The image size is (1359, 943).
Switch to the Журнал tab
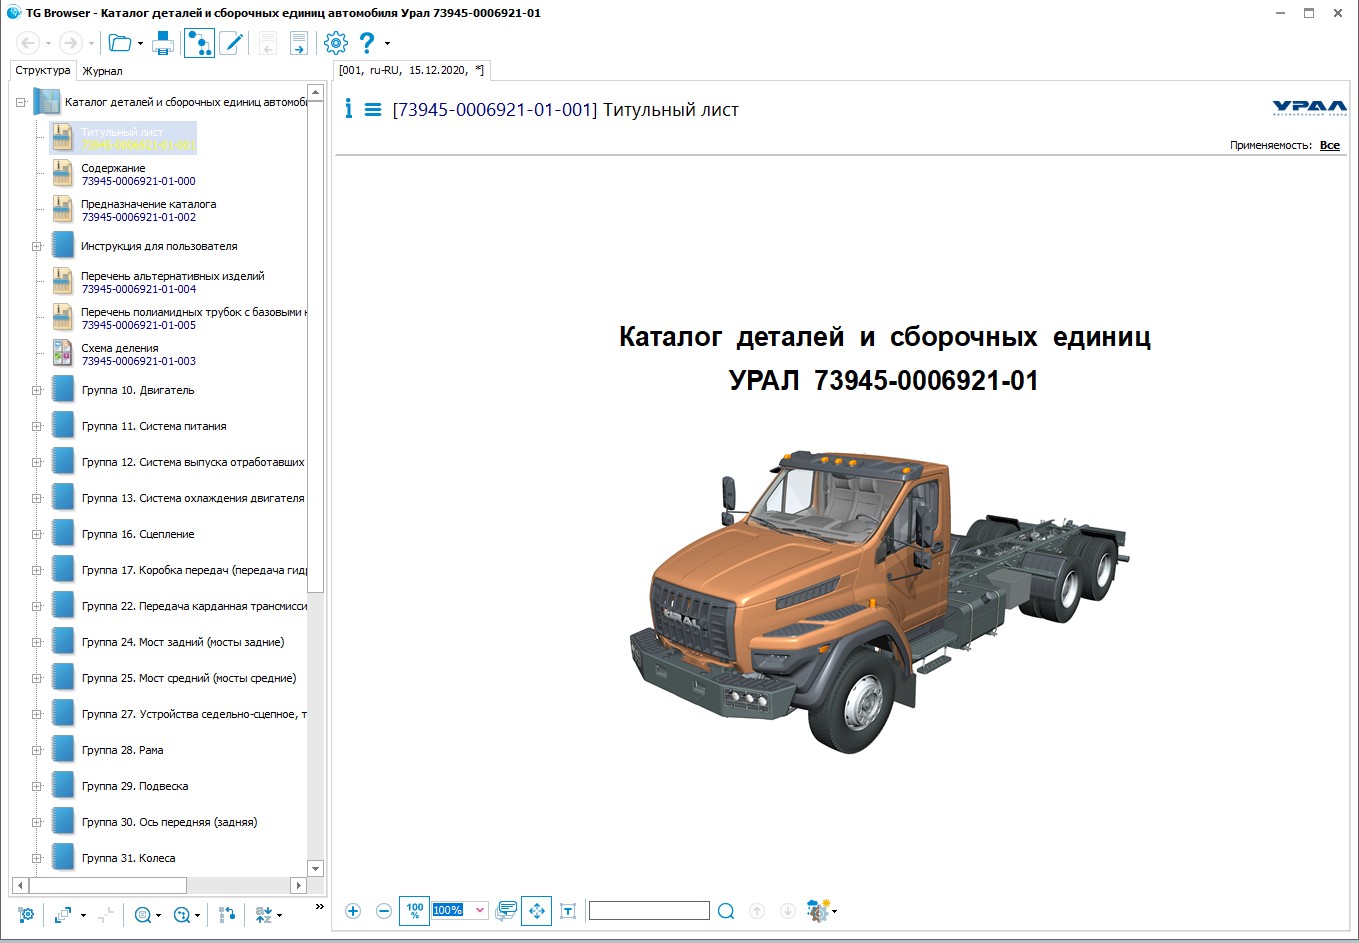[102, 71]
